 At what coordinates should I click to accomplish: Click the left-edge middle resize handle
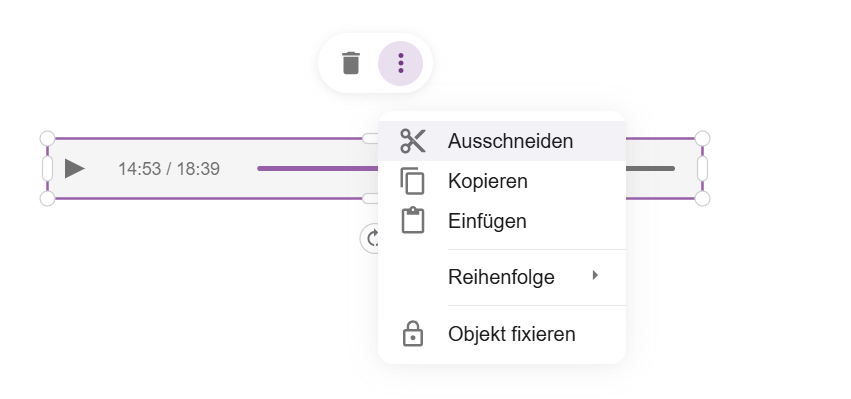(x=48, y=168)
